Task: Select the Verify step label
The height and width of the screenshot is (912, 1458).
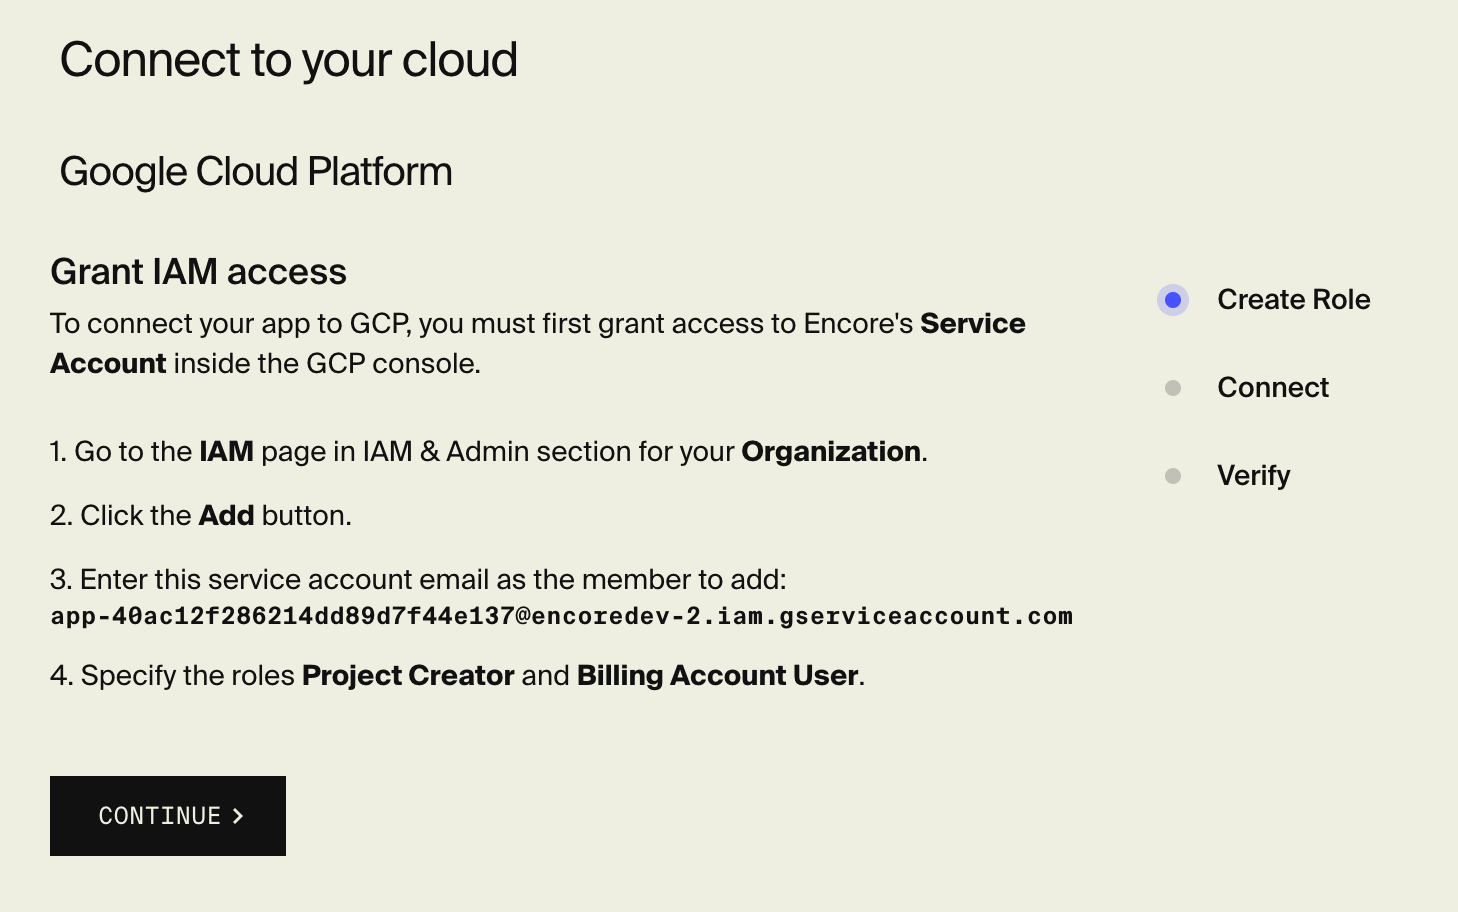Action: pos(1253,476)
